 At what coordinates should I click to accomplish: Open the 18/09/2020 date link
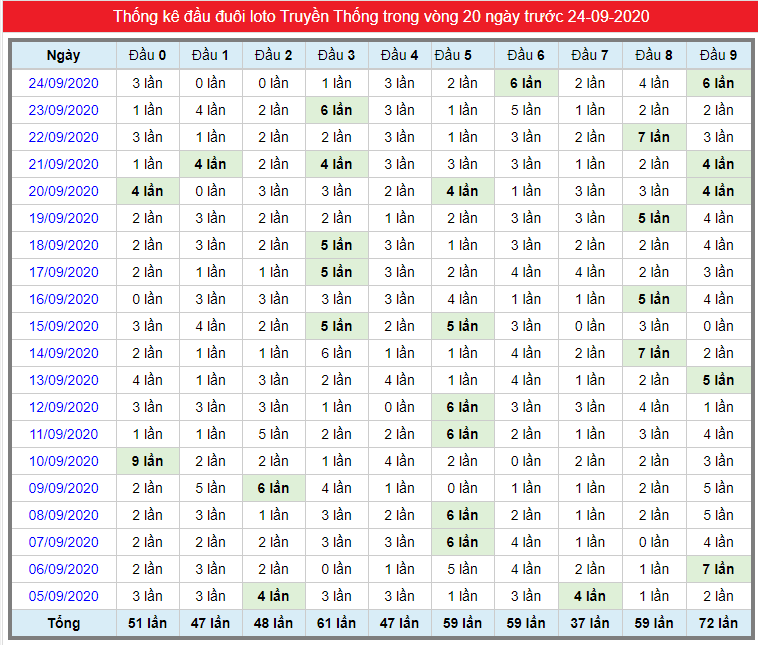[63, 245]
